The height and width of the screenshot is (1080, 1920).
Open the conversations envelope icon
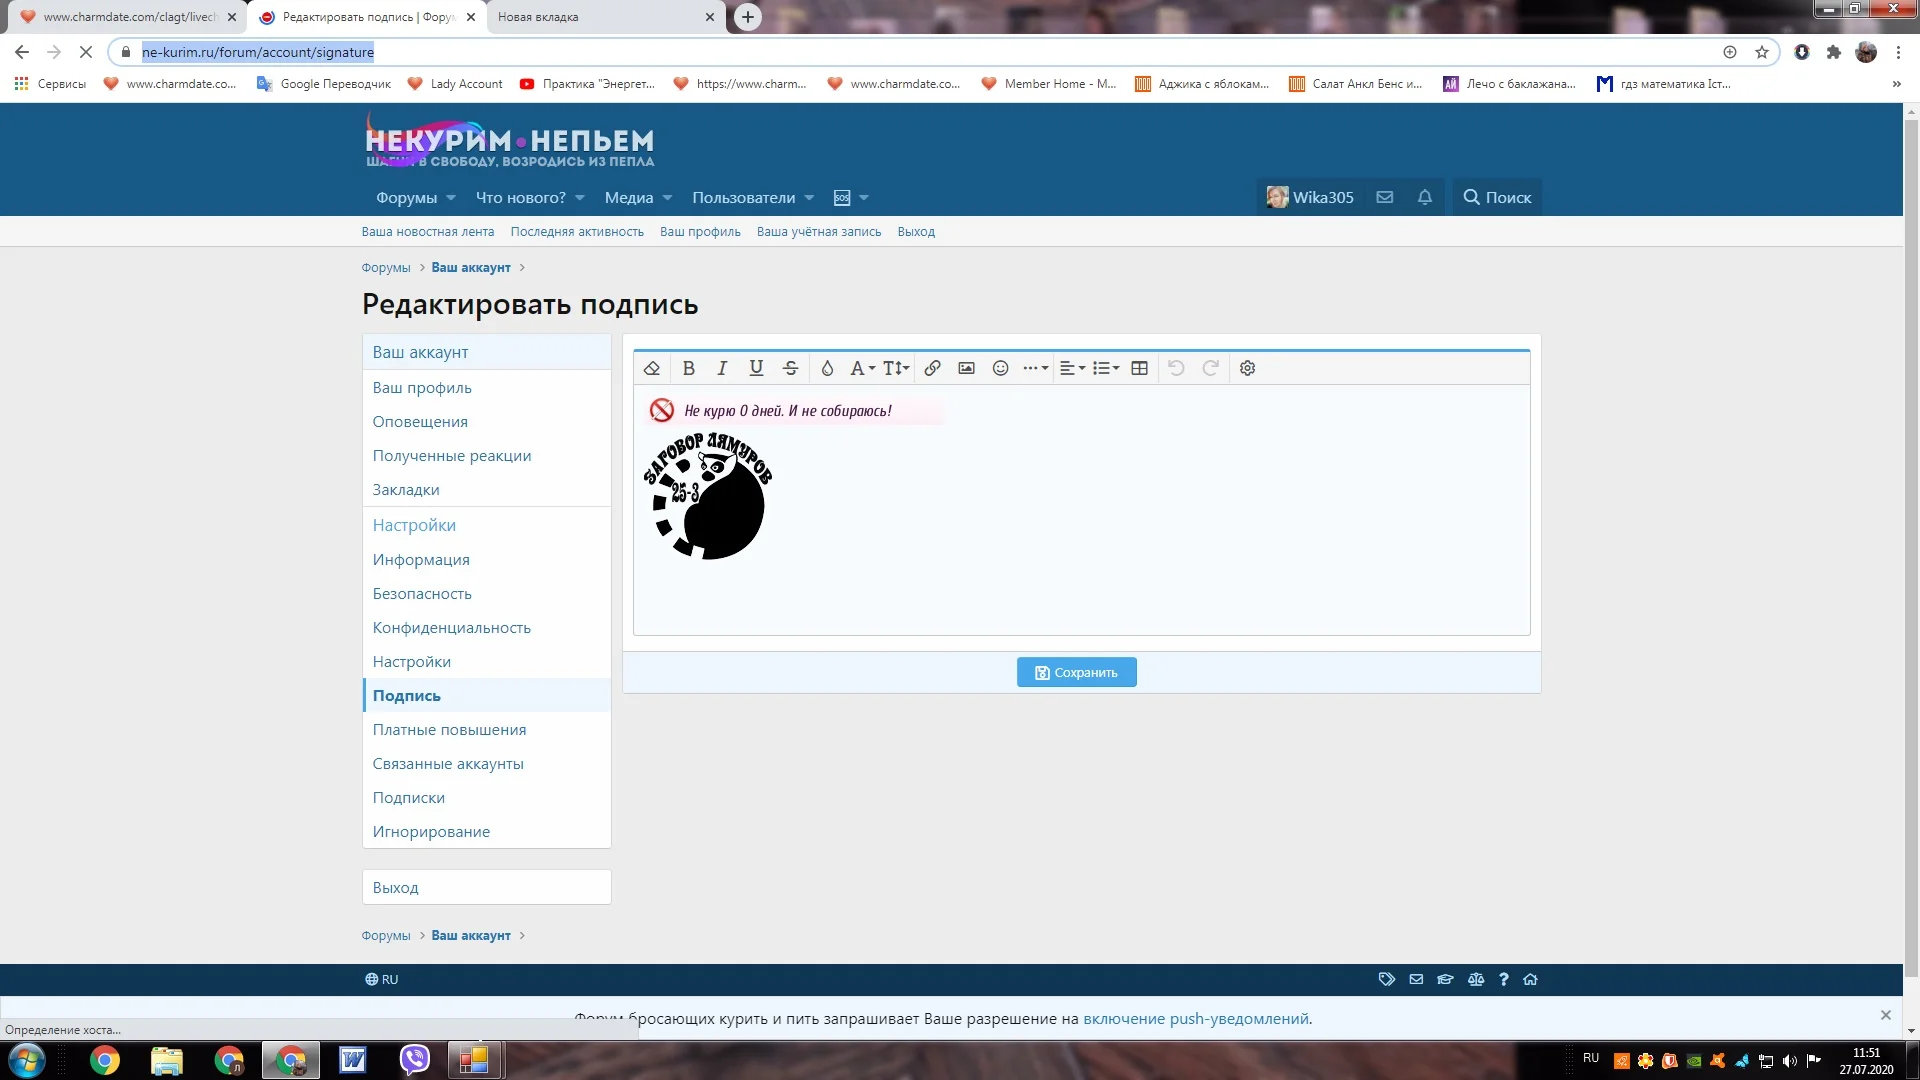coord(1385,197)
